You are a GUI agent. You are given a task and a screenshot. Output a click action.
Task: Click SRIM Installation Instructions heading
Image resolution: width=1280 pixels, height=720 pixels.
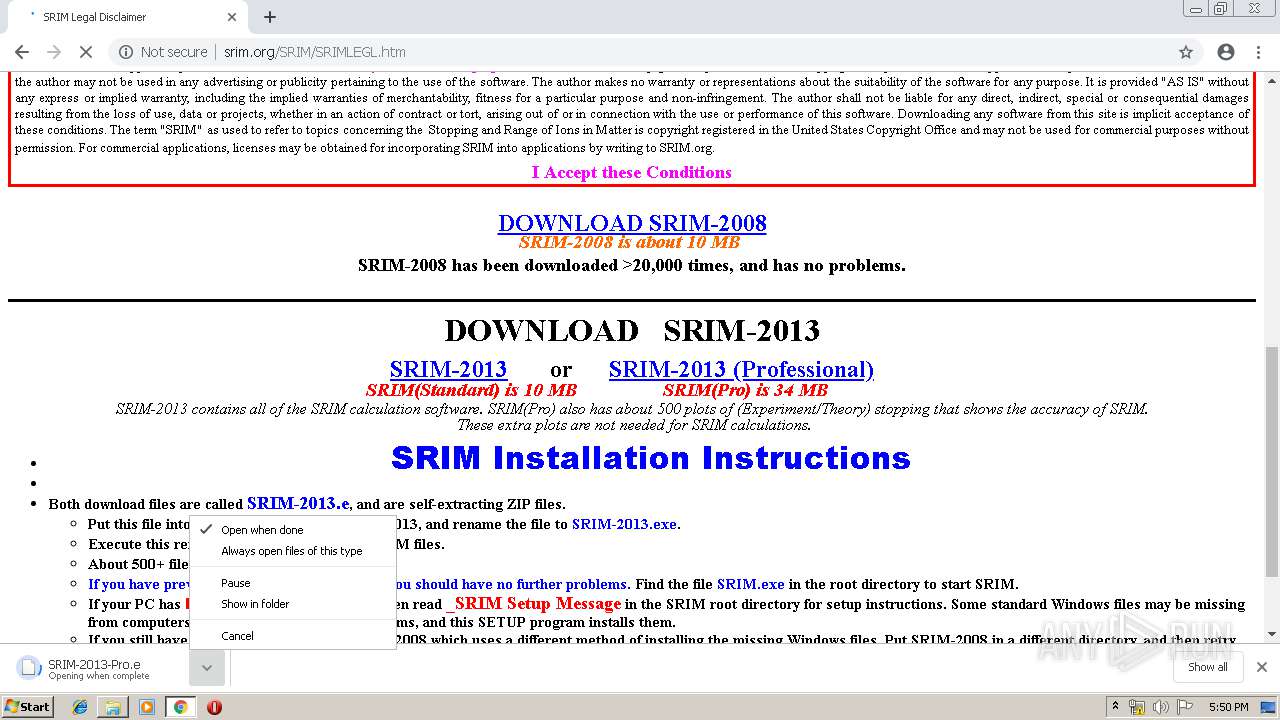coord(650,458)
